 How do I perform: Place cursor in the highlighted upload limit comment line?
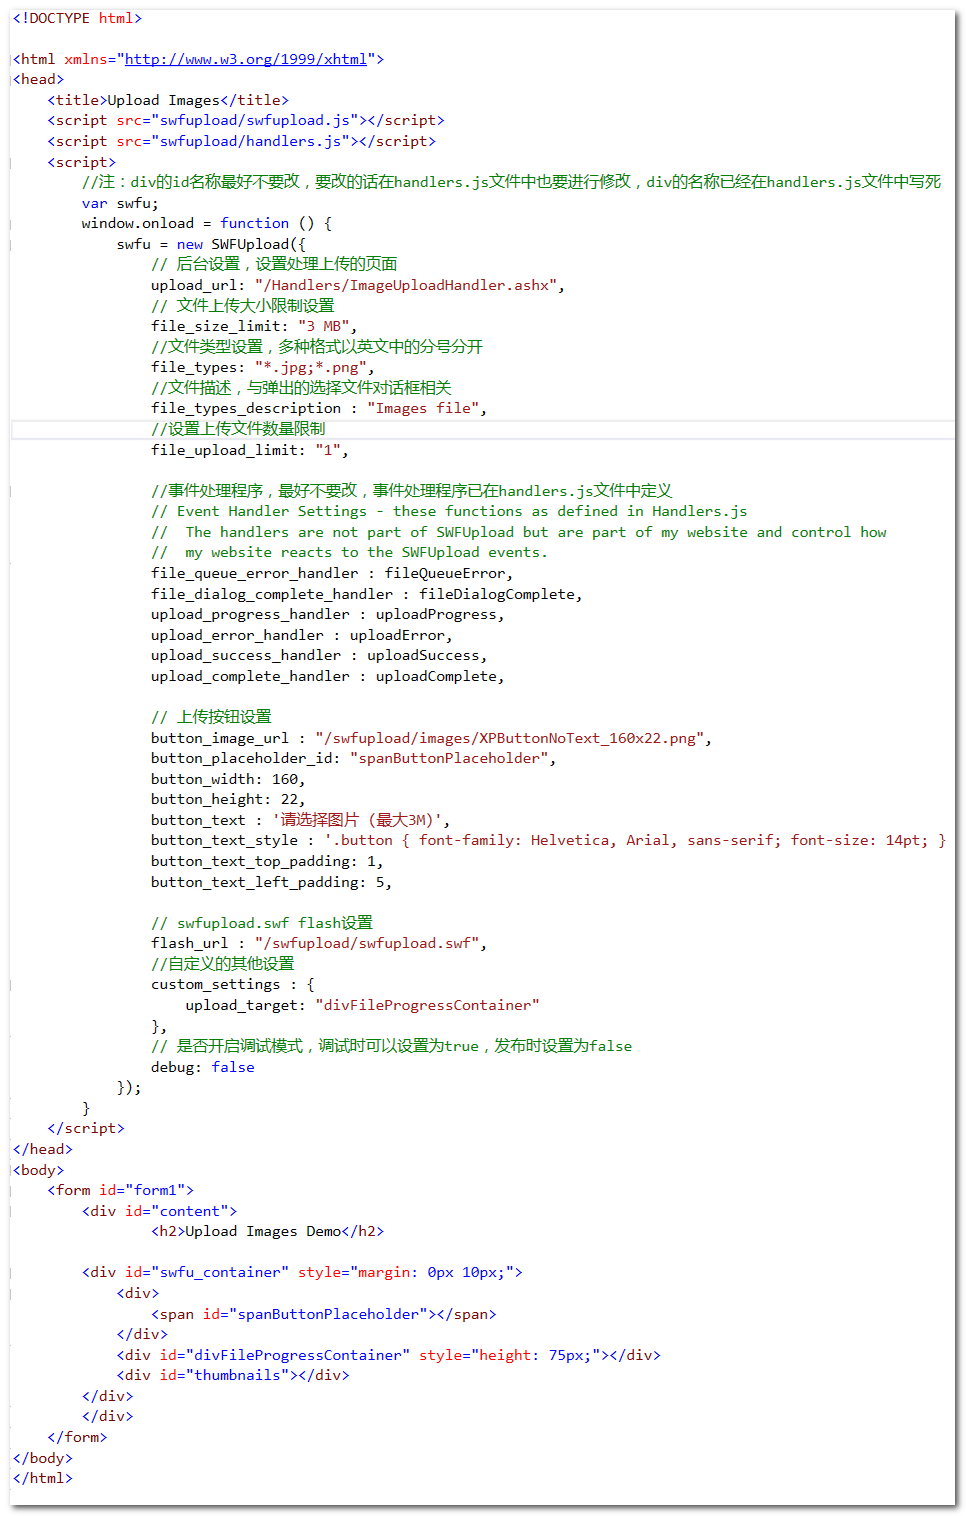pyautogui.click(x=238, y=429)
